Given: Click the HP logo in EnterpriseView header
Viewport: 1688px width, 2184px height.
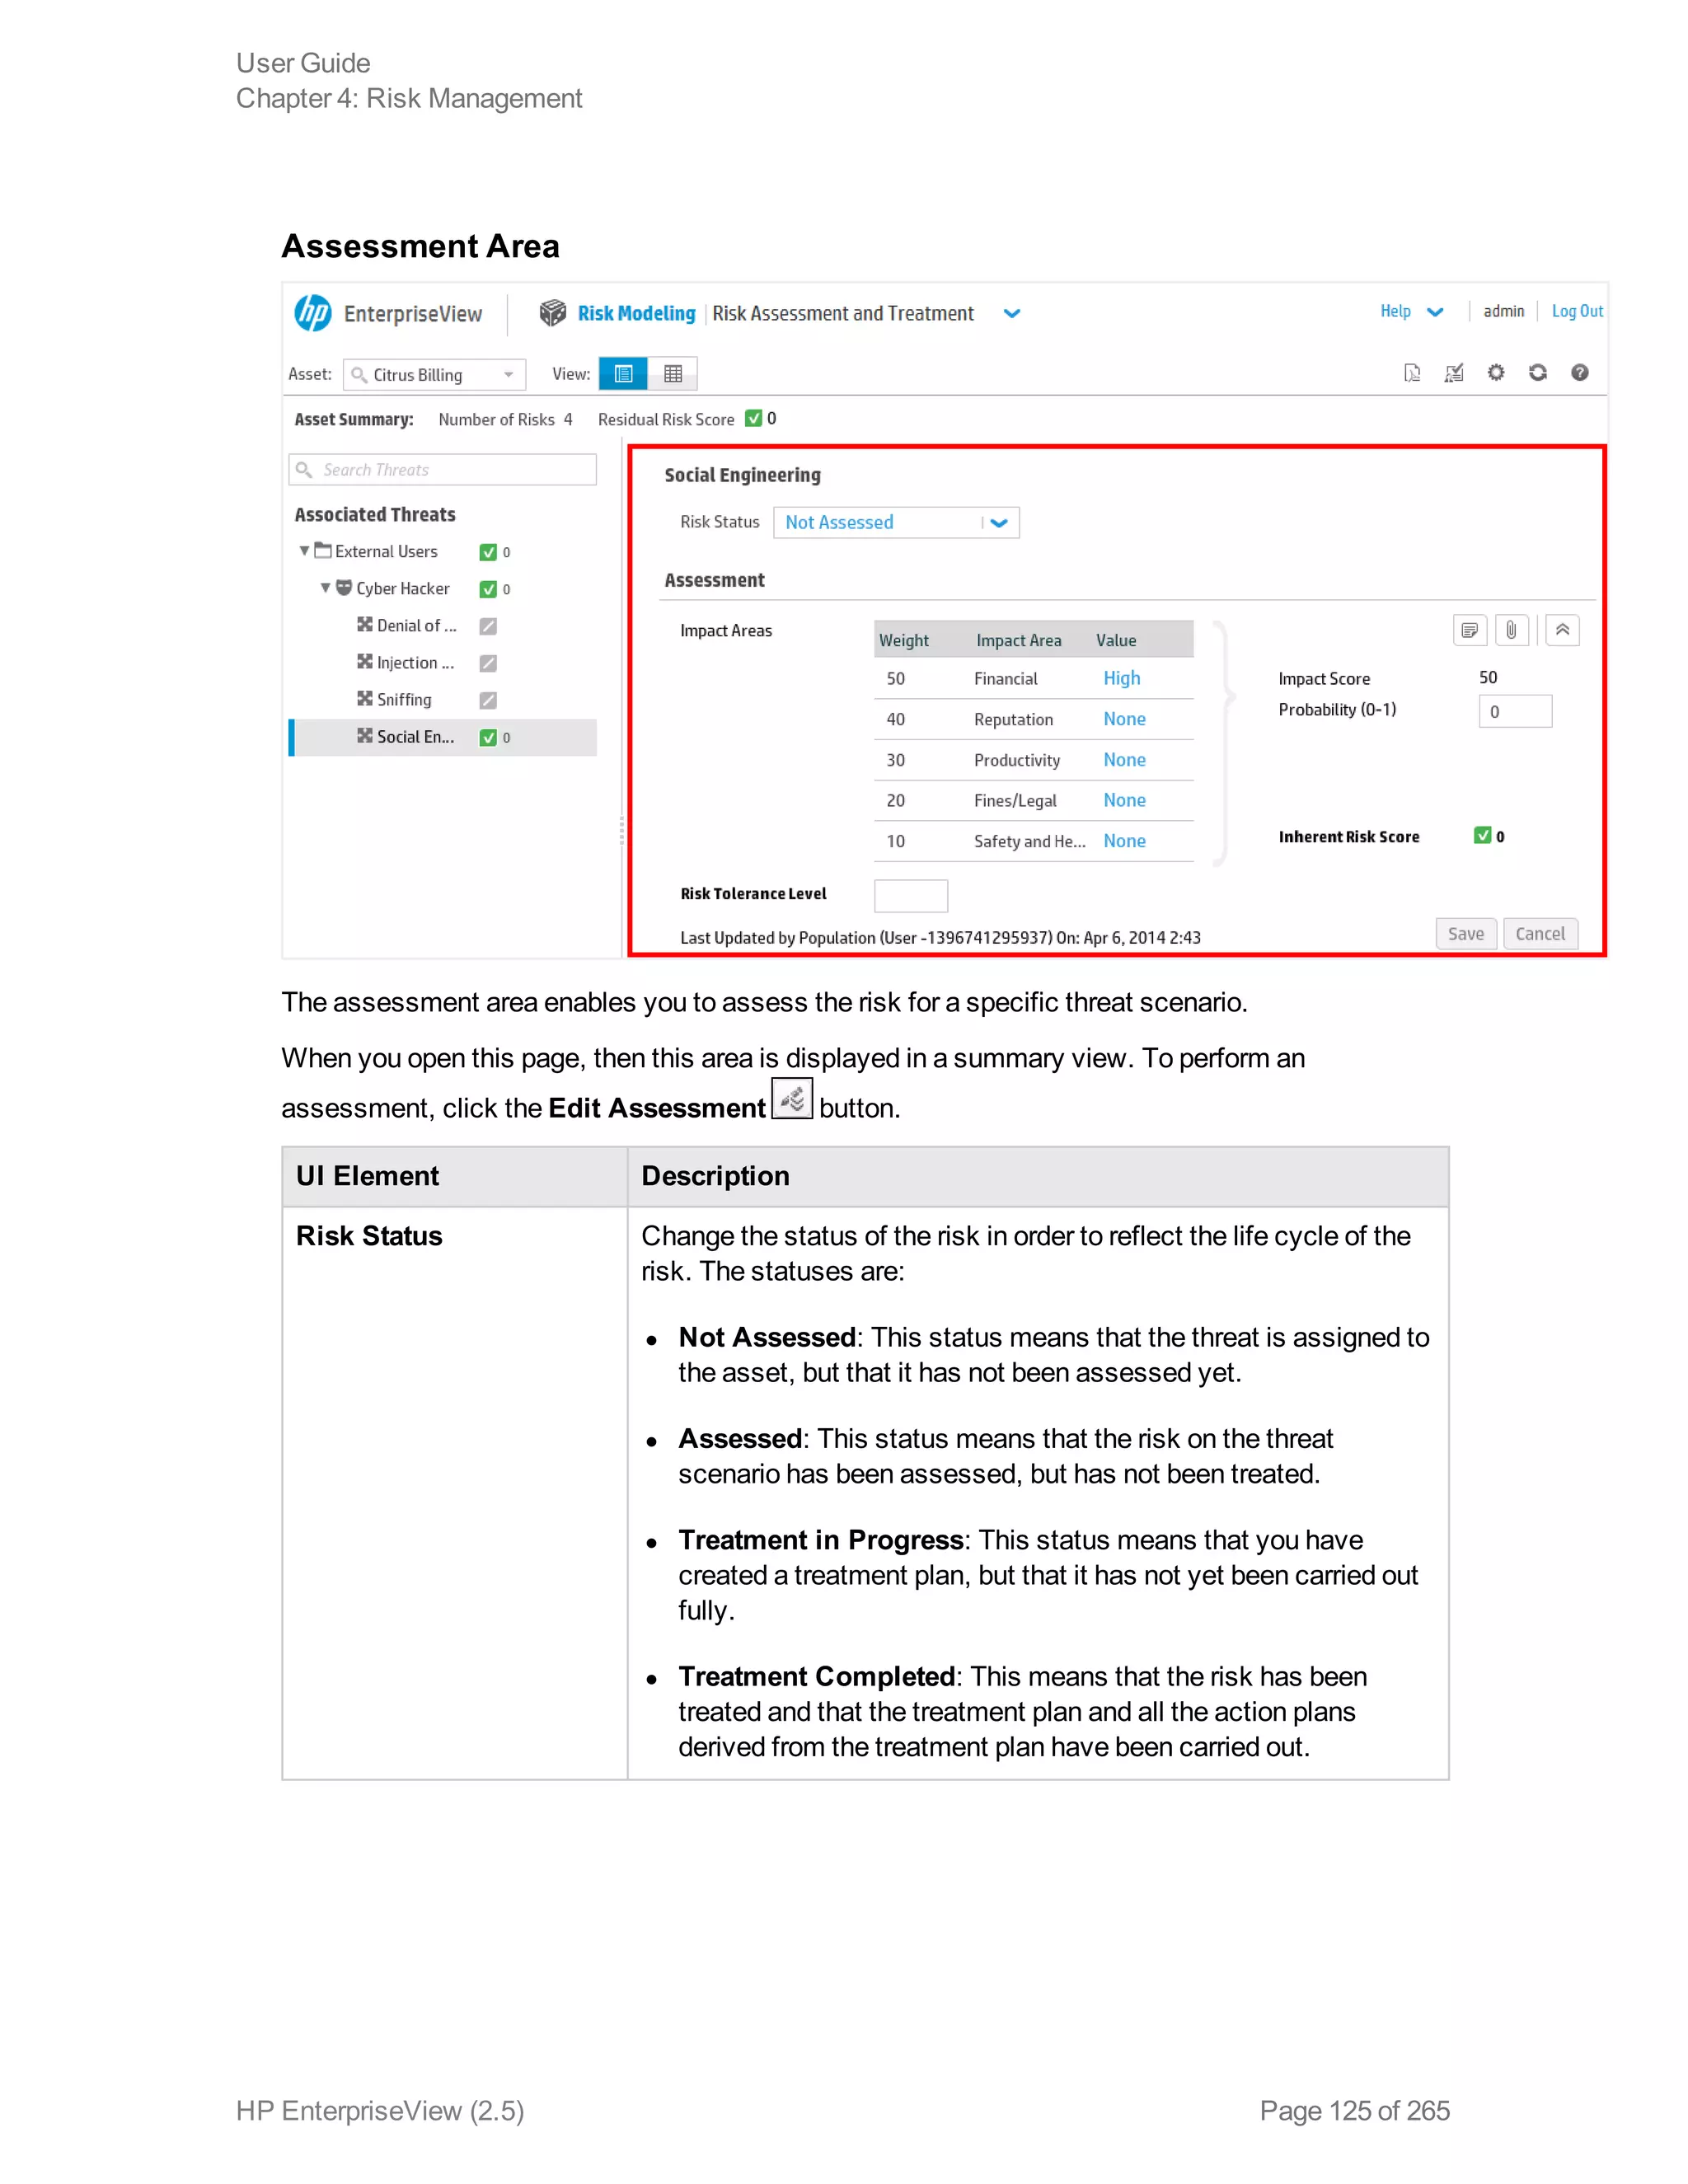Looking at the screenshot, I should (313, 313).
